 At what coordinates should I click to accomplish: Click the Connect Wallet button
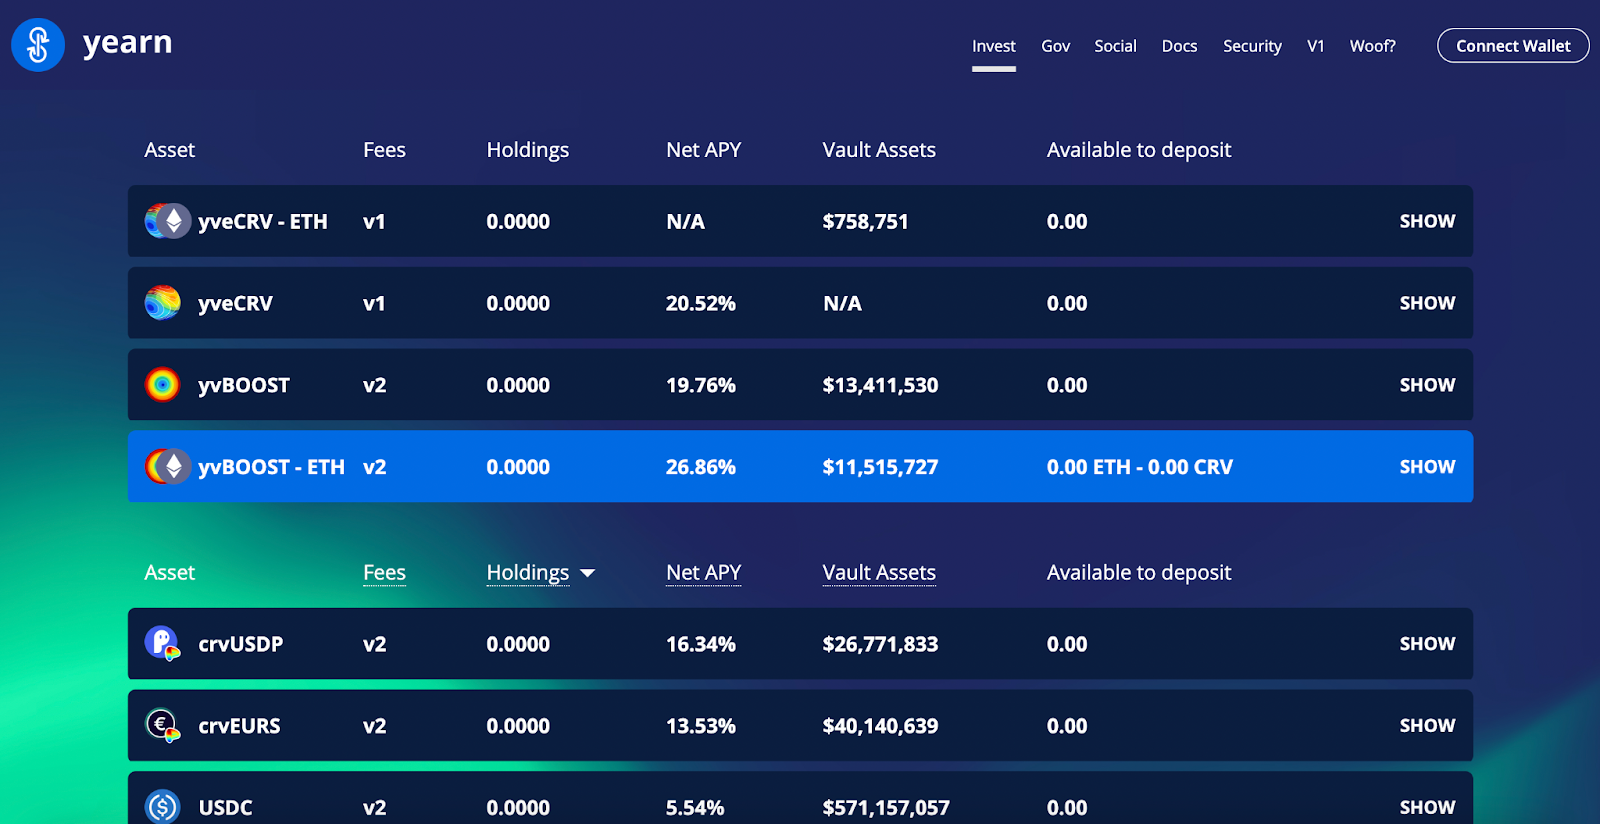[x=1513, y=45]
